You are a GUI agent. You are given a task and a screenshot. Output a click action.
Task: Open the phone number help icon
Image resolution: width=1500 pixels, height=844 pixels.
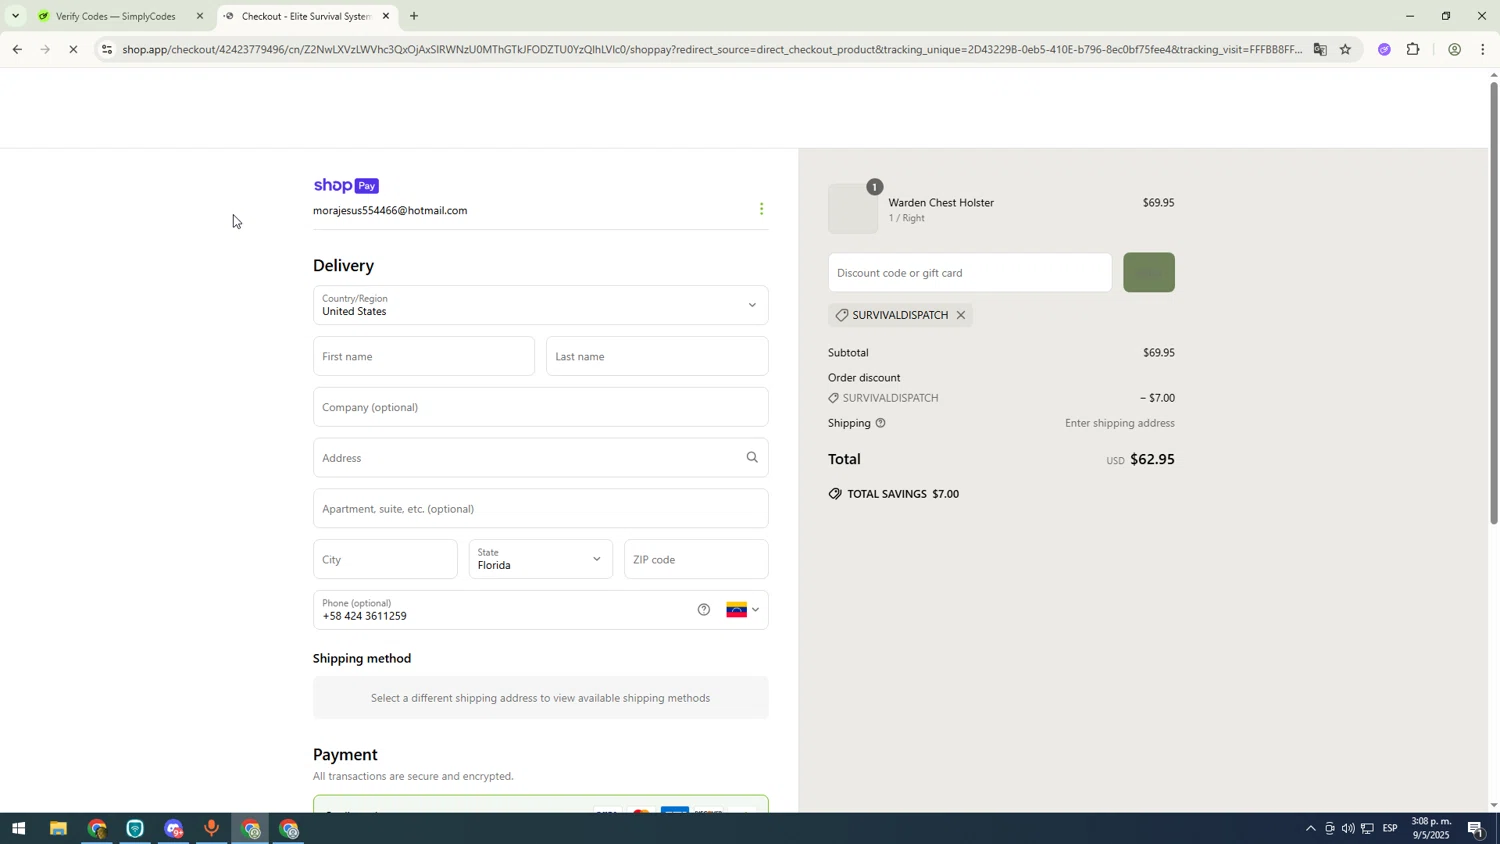704,610
